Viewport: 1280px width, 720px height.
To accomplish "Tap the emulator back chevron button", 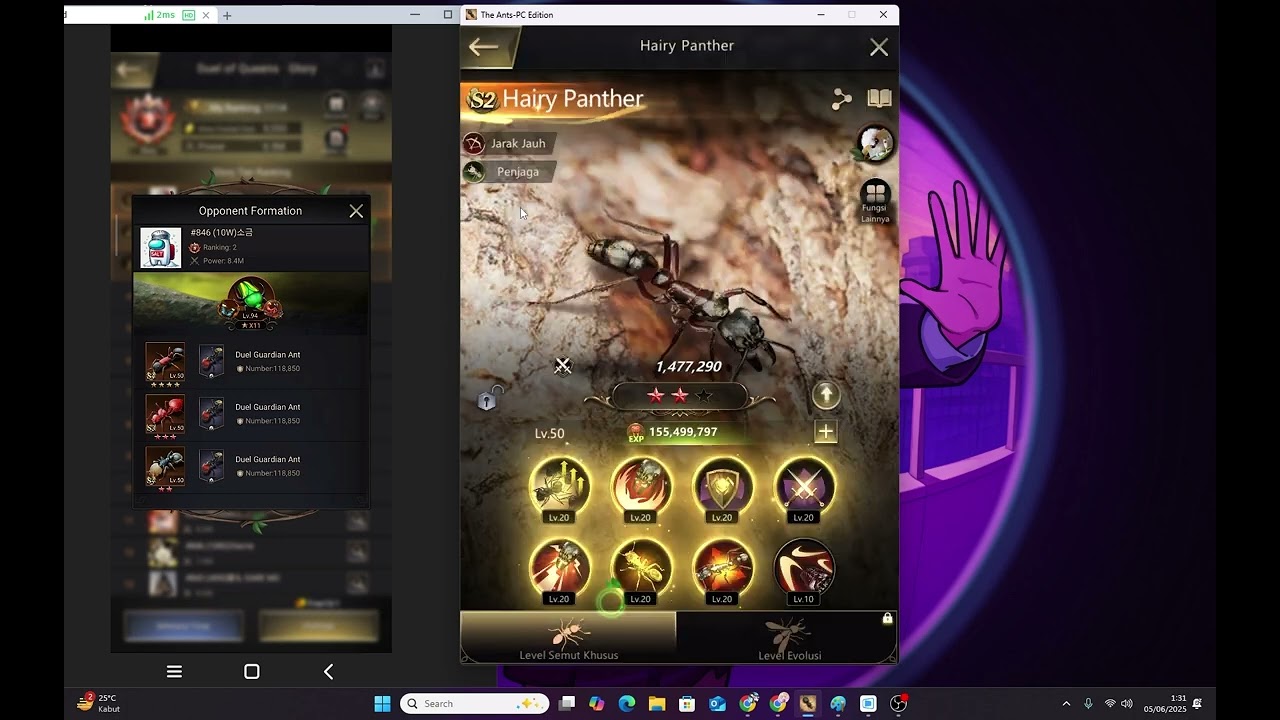I will click(328, 672).
